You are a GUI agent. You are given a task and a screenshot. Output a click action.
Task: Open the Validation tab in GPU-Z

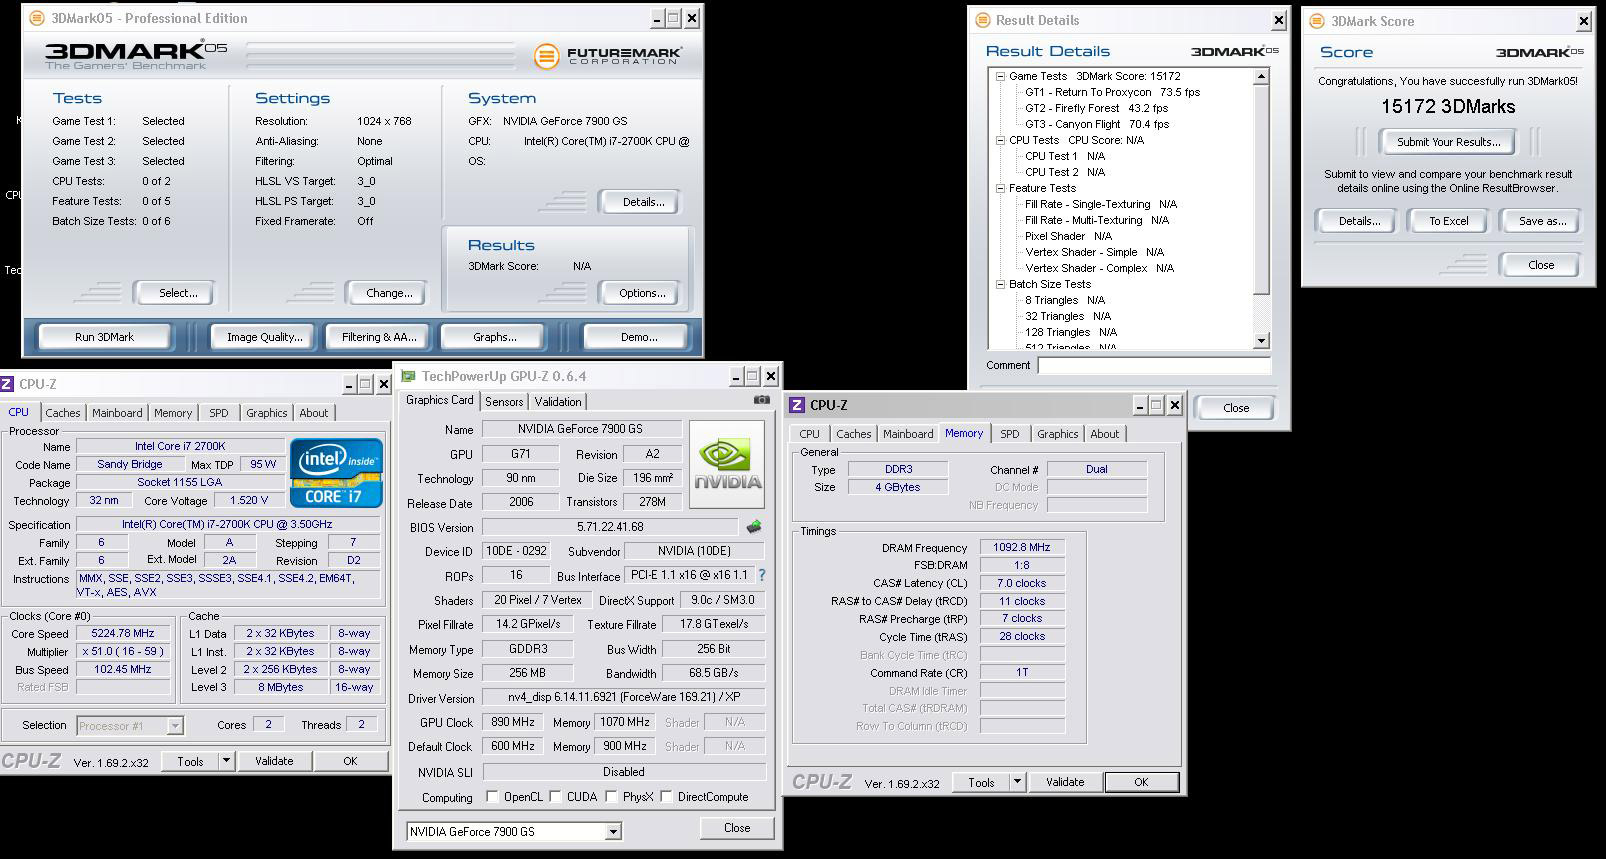pyautogui.click(x=558, y=402)
